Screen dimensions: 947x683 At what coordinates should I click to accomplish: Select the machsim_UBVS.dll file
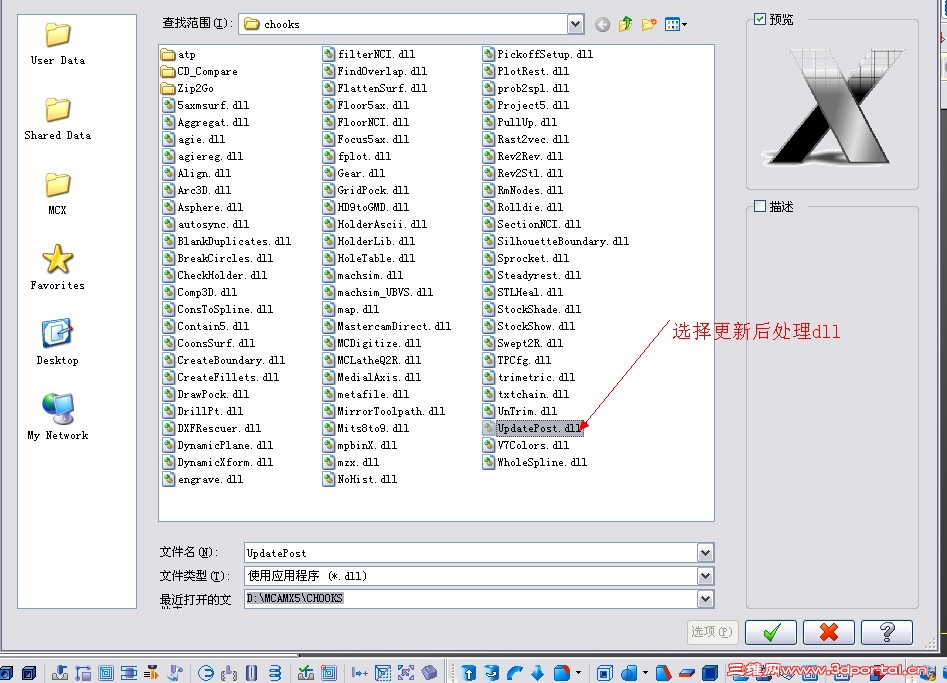click(379, 292)
